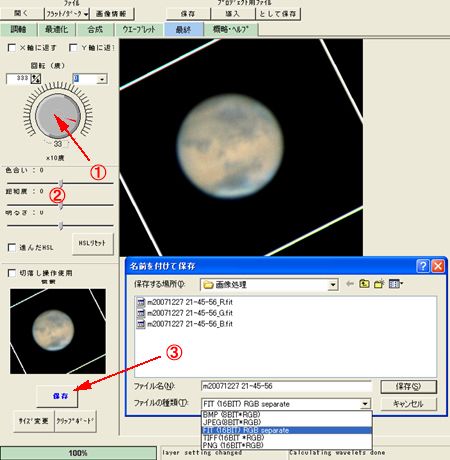Click the ファイル名 filename input field

[286, 386]
